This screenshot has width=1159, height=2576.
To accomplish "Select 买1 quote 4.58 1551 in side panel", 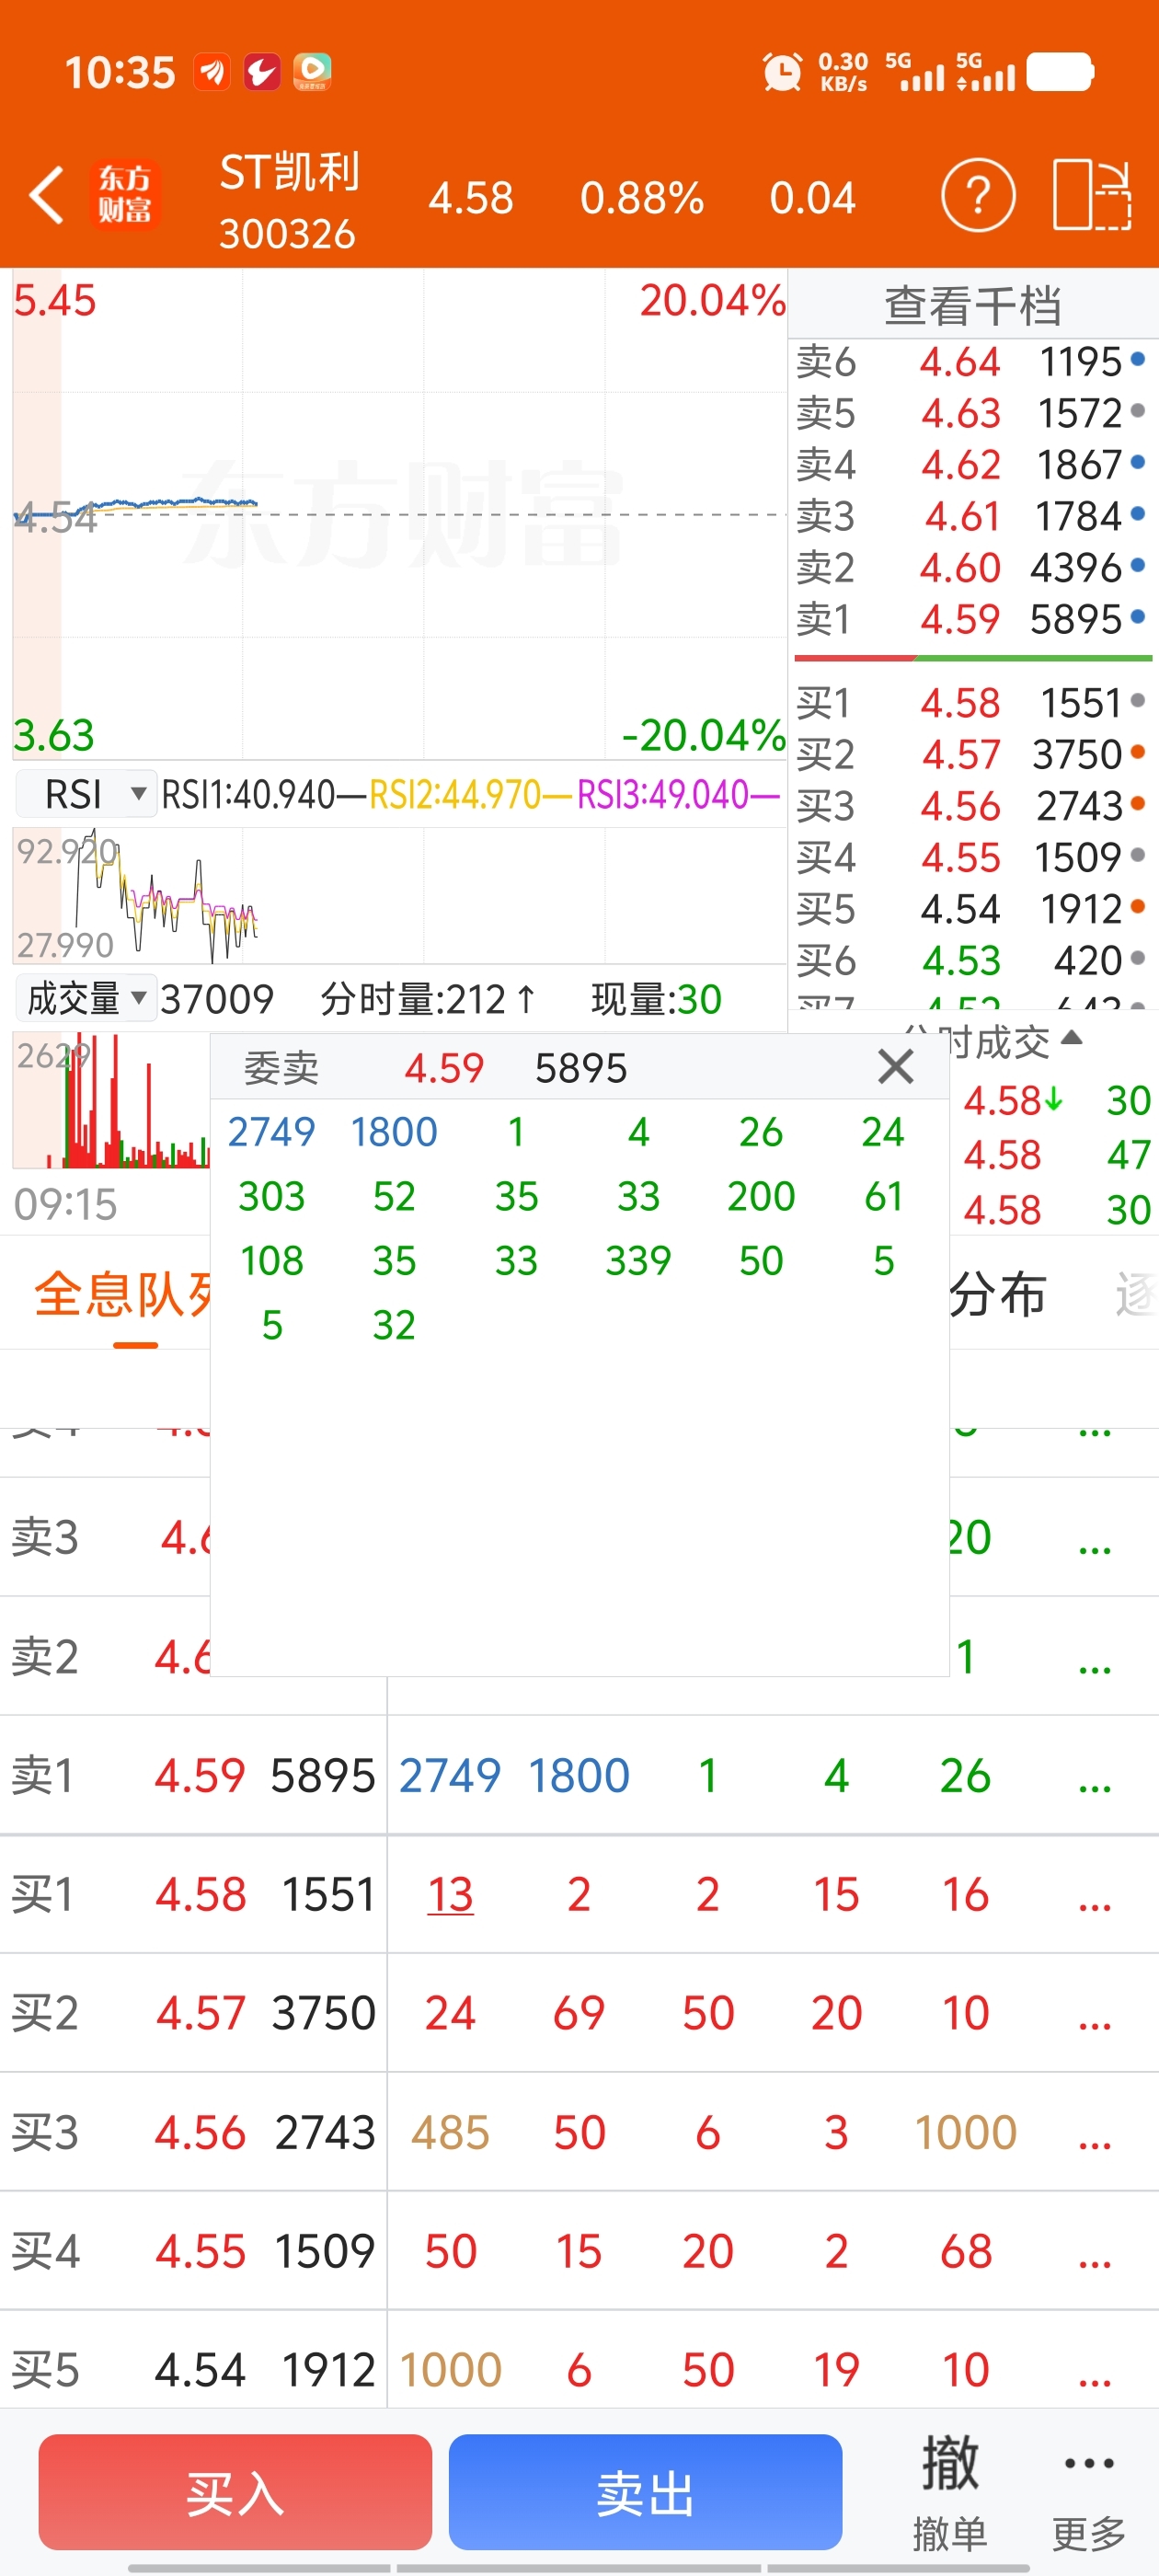I will pos(972,703).
